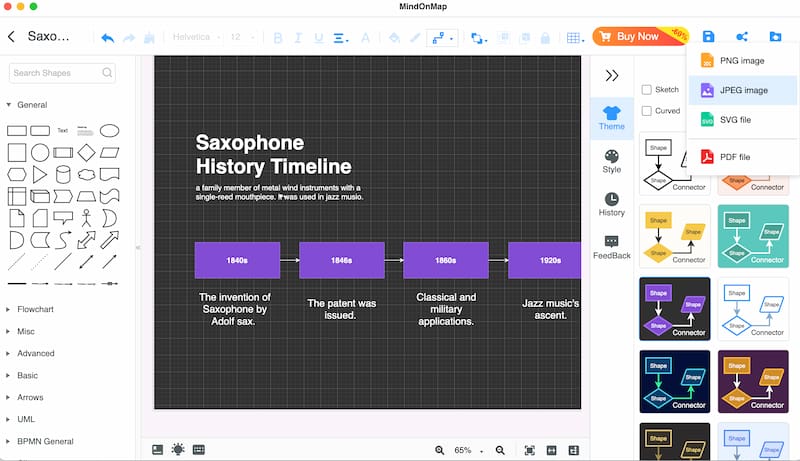Choose the font color tool
Screen dimensions: 800x461
pos(365,38)
